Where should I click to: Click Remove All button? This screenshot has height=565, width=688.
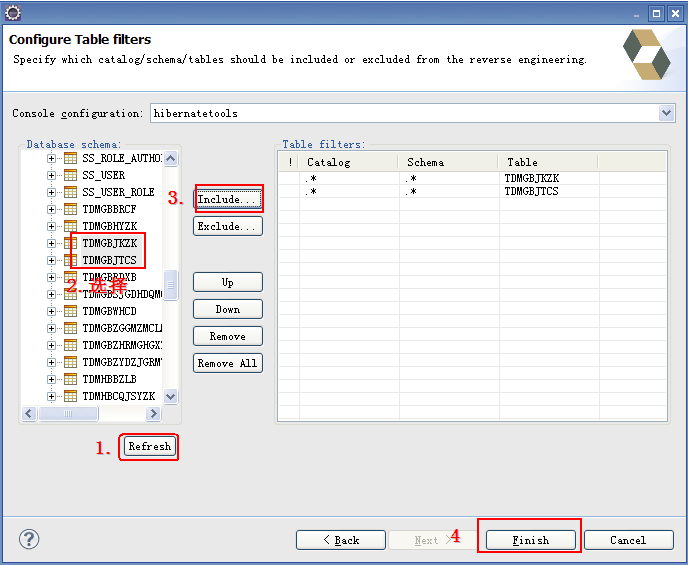228,363
